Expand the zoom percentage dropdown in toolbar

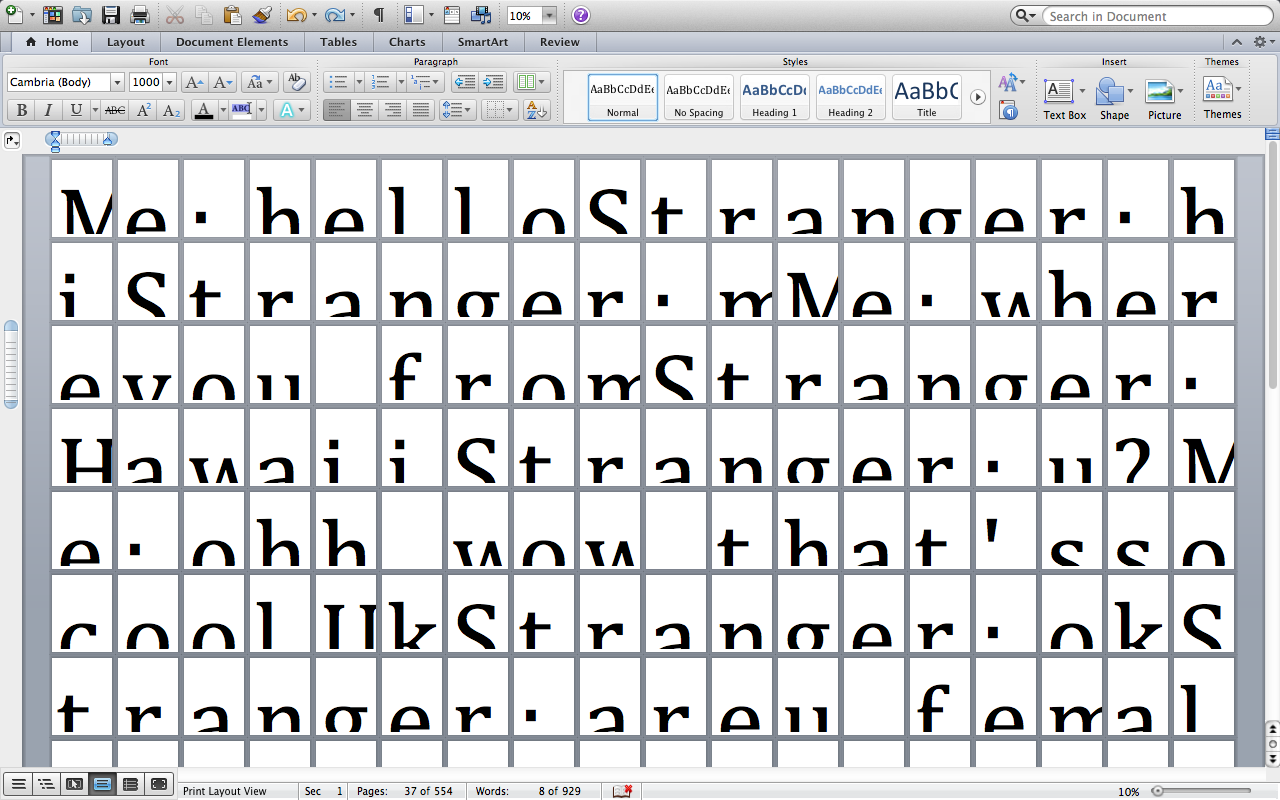[549, 16]
